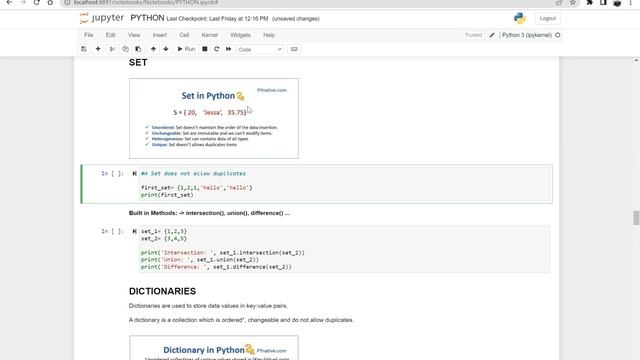Restart kernel and run all cells
640x360 pixels.
229,49
